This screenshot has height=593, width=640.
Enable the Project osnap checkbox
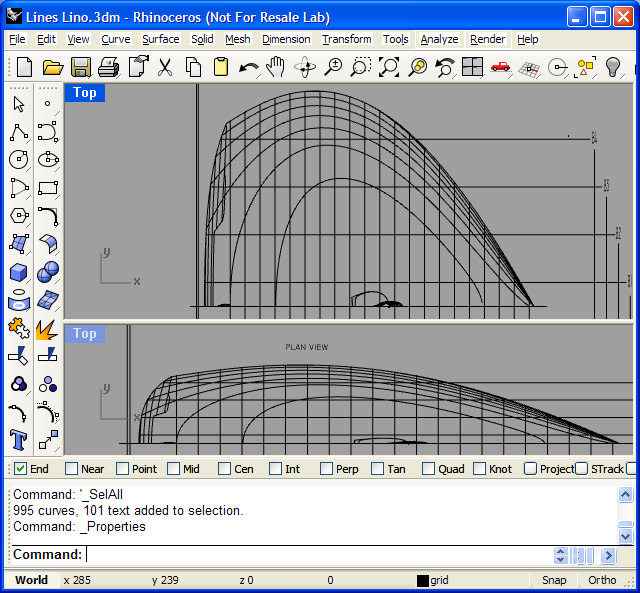[530, 469]
